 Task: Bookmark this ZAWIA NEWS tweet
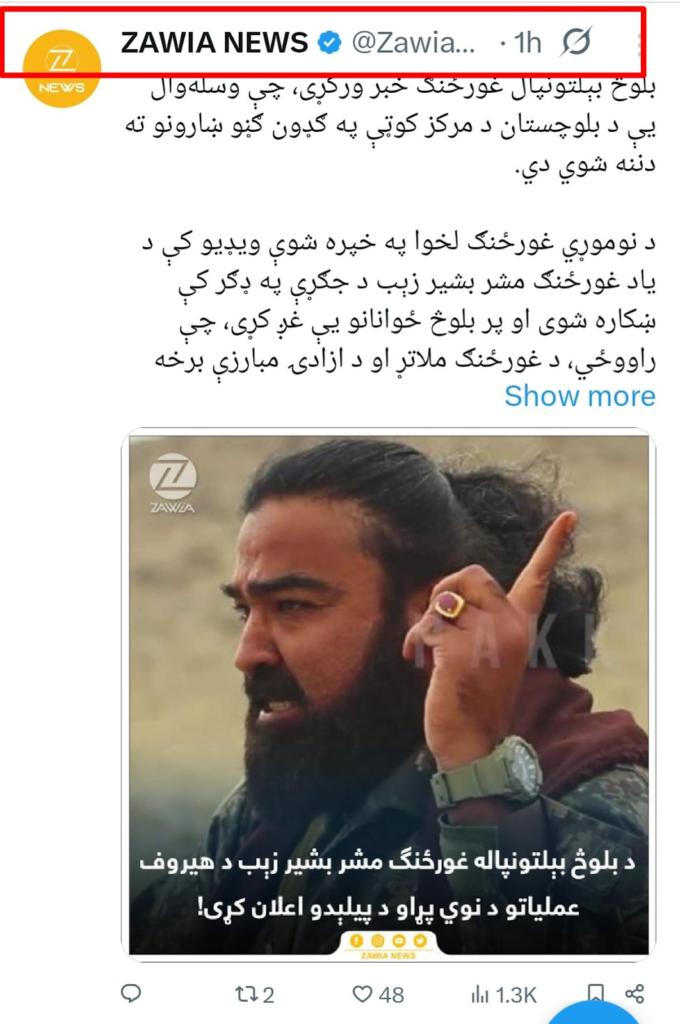coord(595,993)
